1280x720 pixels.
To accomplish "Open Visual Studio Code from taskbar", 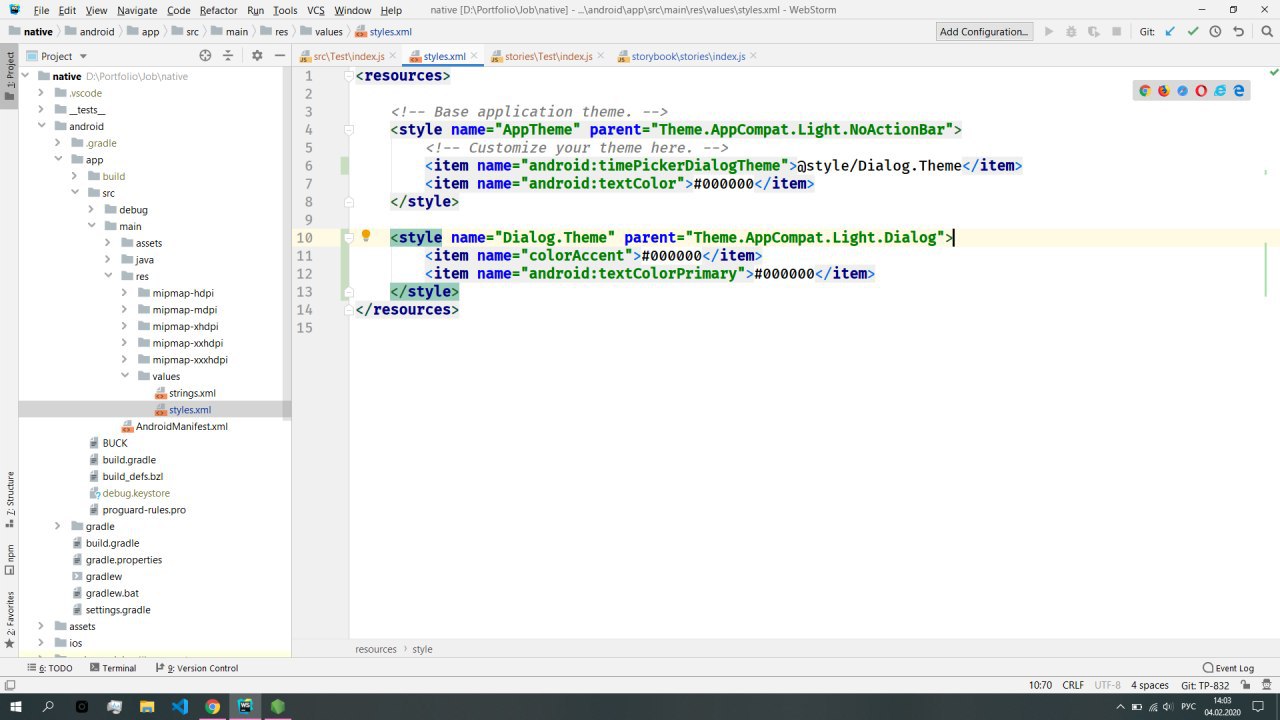I will tap(180, 706).
